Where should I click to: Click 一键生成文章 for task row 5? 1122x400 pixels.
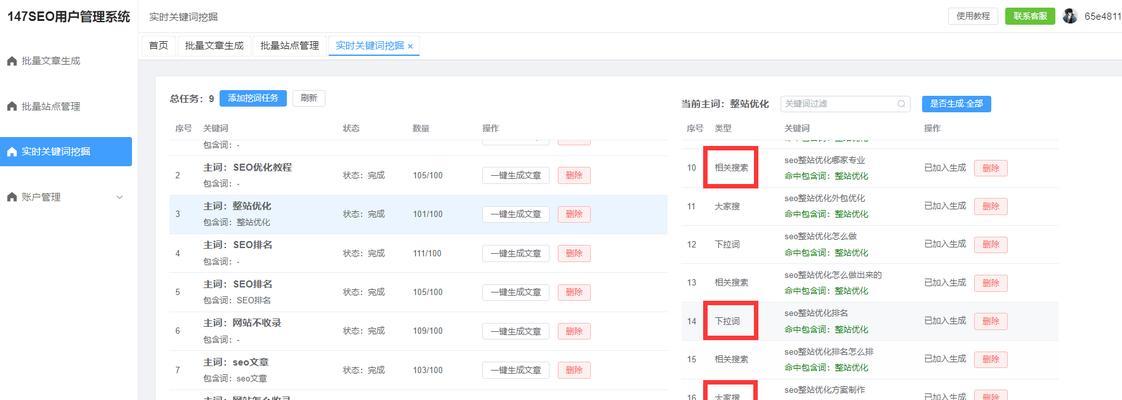(515, 292)
